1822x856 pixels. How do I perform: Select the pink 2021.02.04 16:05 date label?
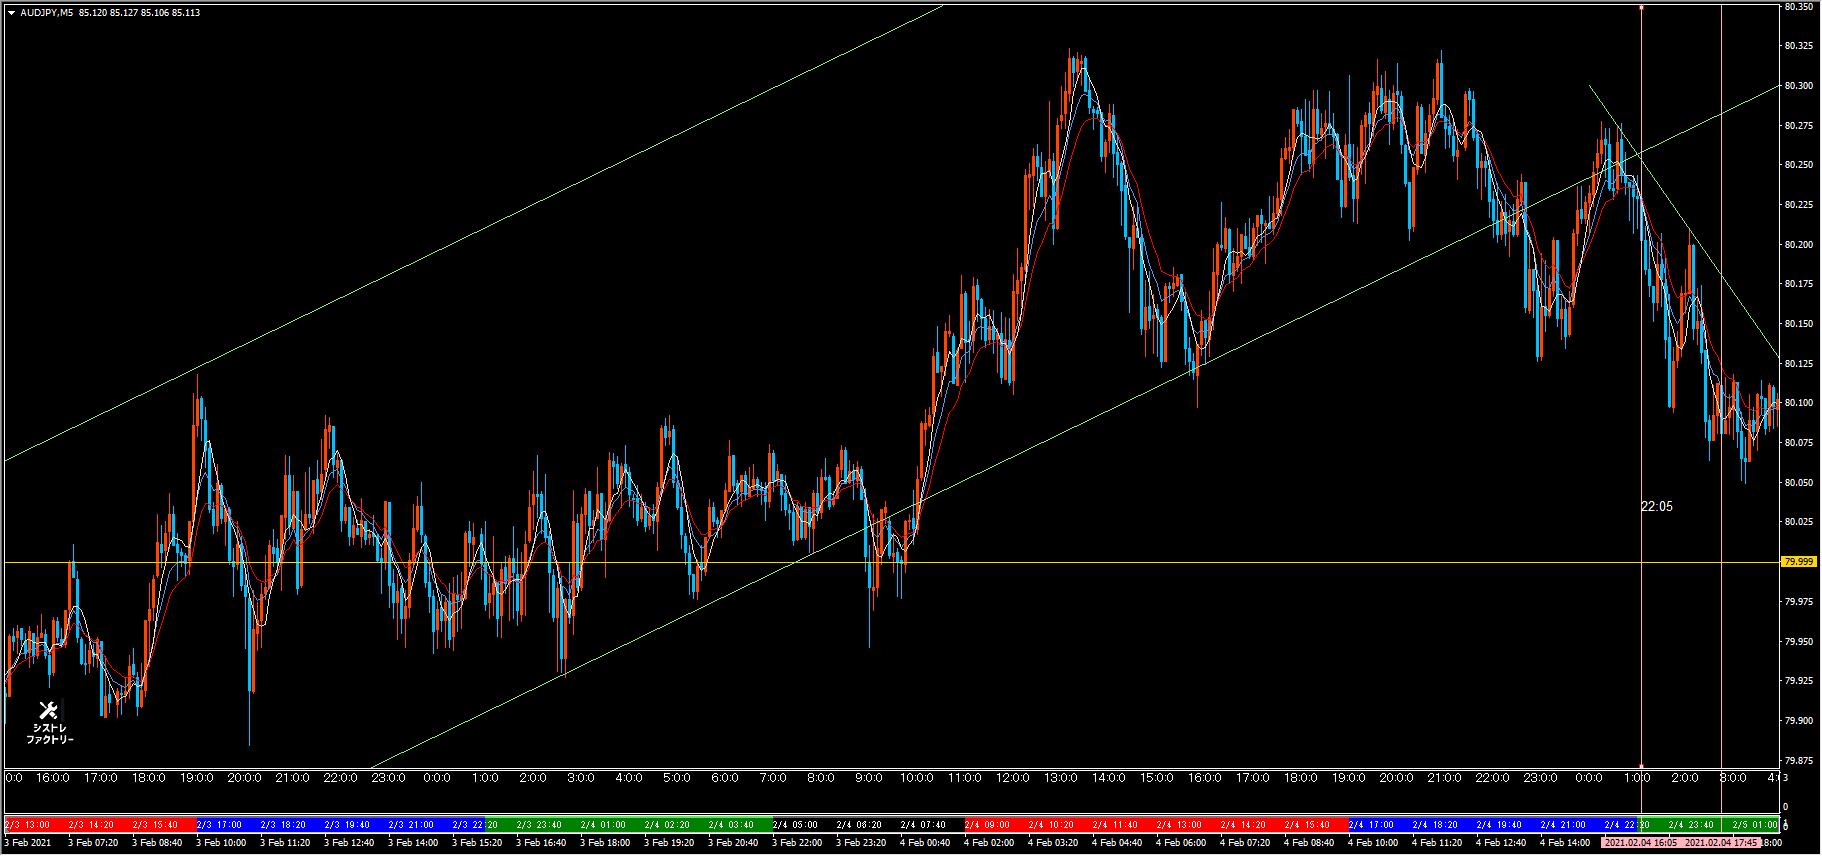coord(1641,843)
